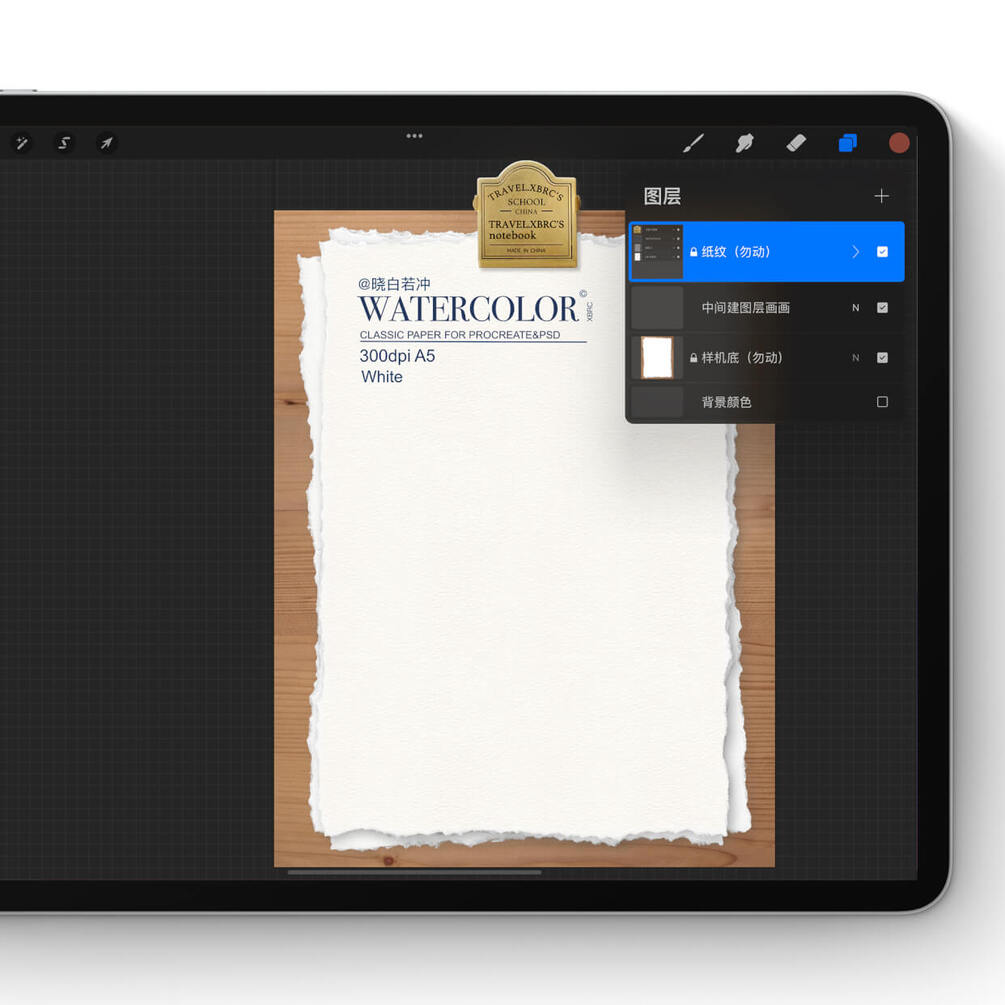Tap the lock icon on 样机底（勿动）layer
Image resolution: width=1005 pixels, height=1005 pixels.
(693, 358)
